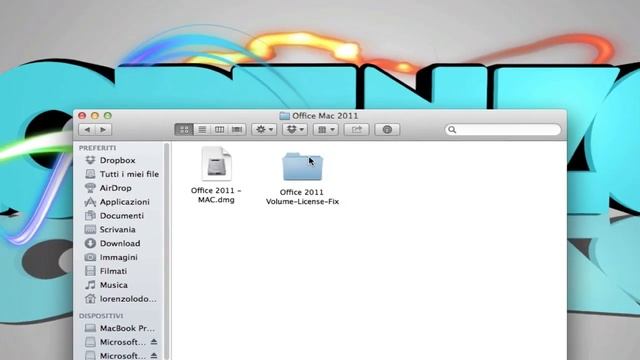
Task: Switch to Cover Flow view
Action: [x=237, y=130]
